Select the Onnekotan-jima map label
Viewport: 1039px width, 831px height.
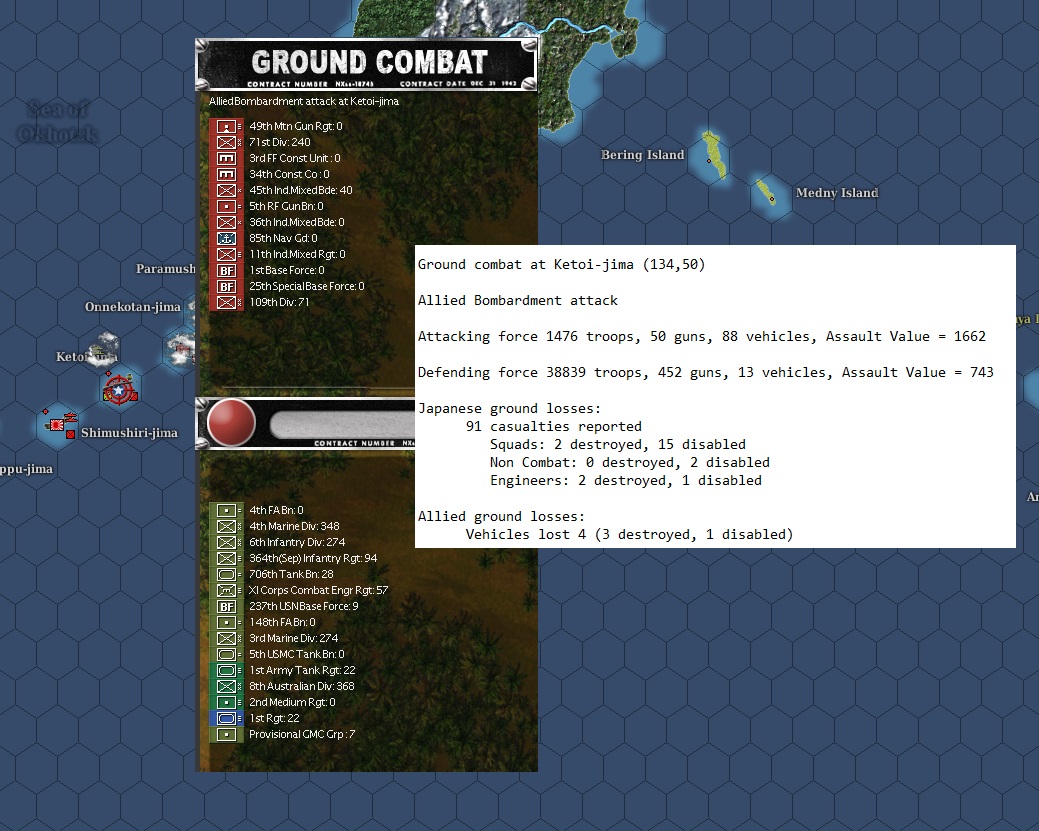click(x=133, y=307)
